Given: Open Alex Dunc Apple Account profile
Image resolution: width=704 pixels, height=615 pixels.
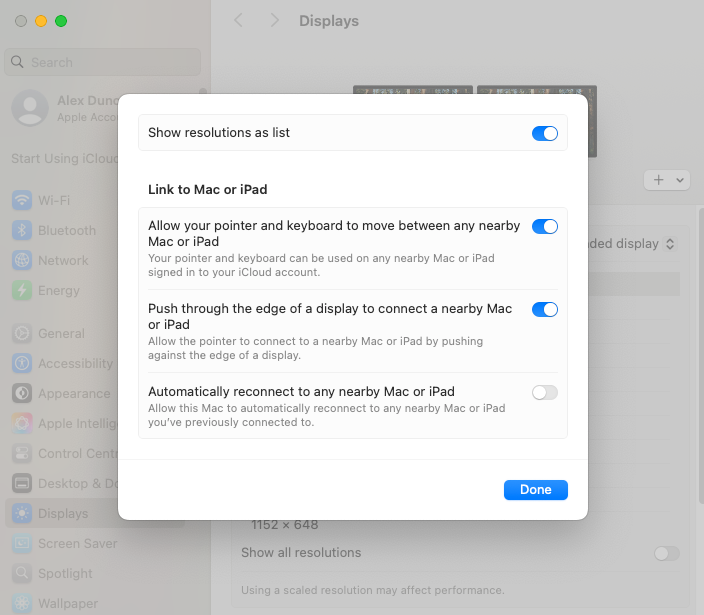Looking at the screenshot, I should pyautogui.click(x=60, y=108).
